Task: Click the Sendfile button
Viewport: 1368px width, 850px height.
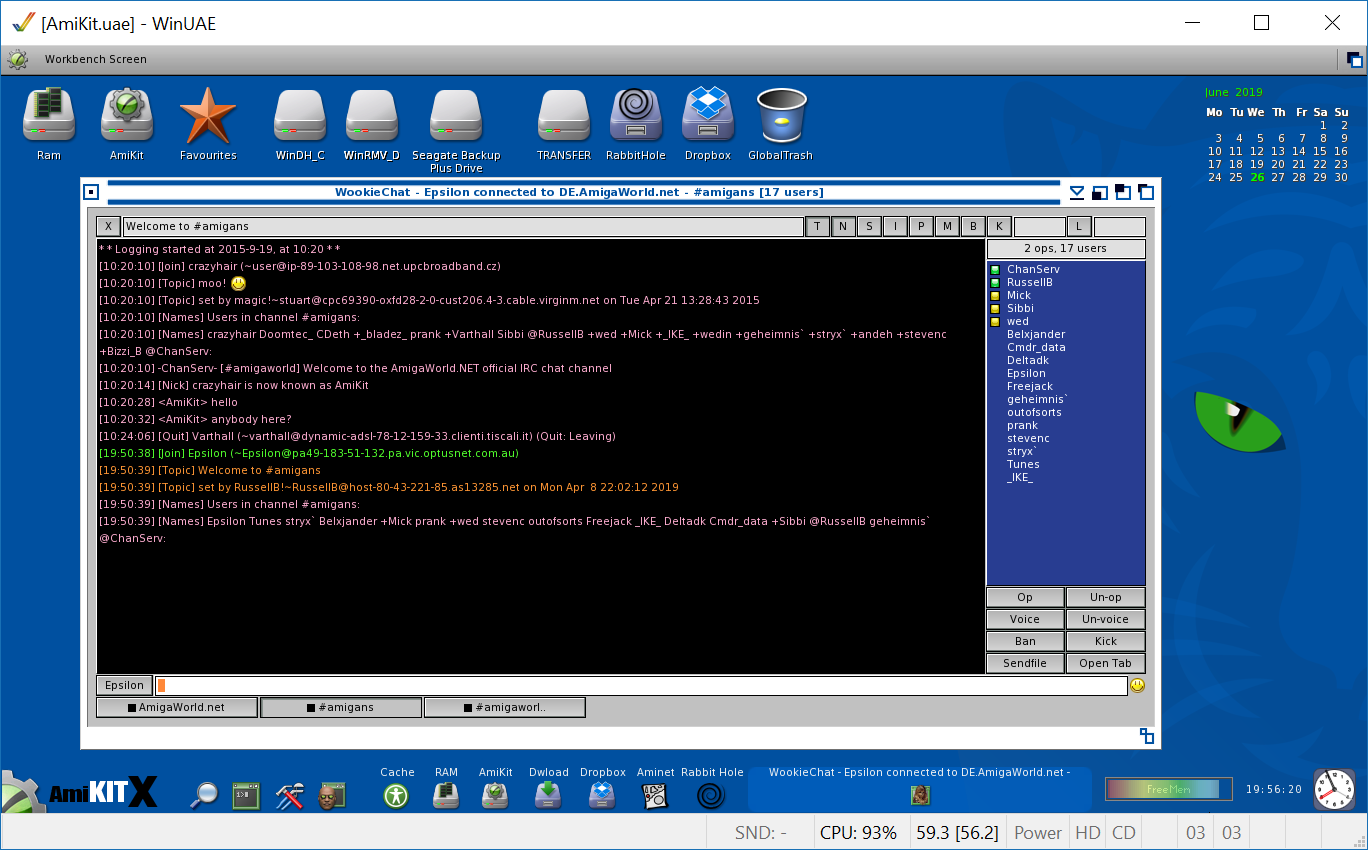Action: click(1025, 663)
